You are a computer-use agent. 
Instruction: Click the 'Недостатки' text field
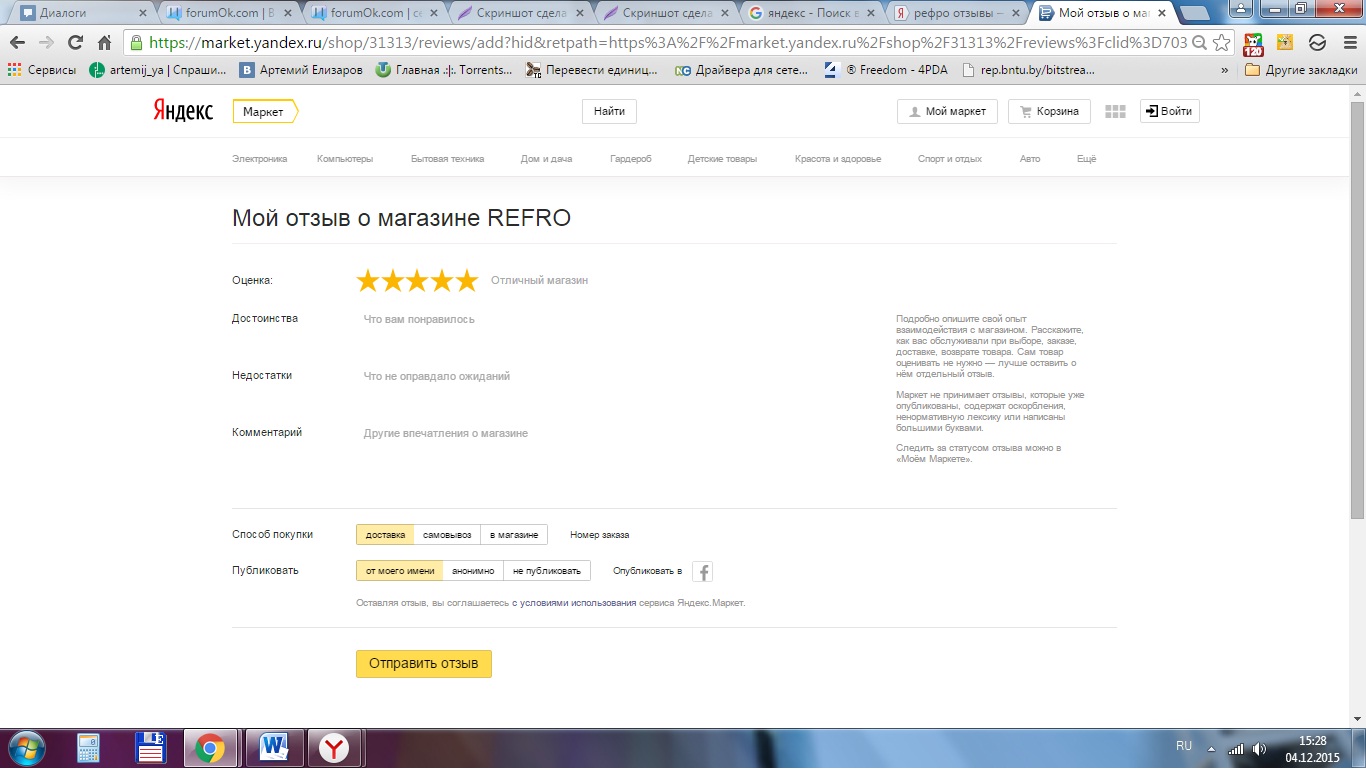coord(615,377)
